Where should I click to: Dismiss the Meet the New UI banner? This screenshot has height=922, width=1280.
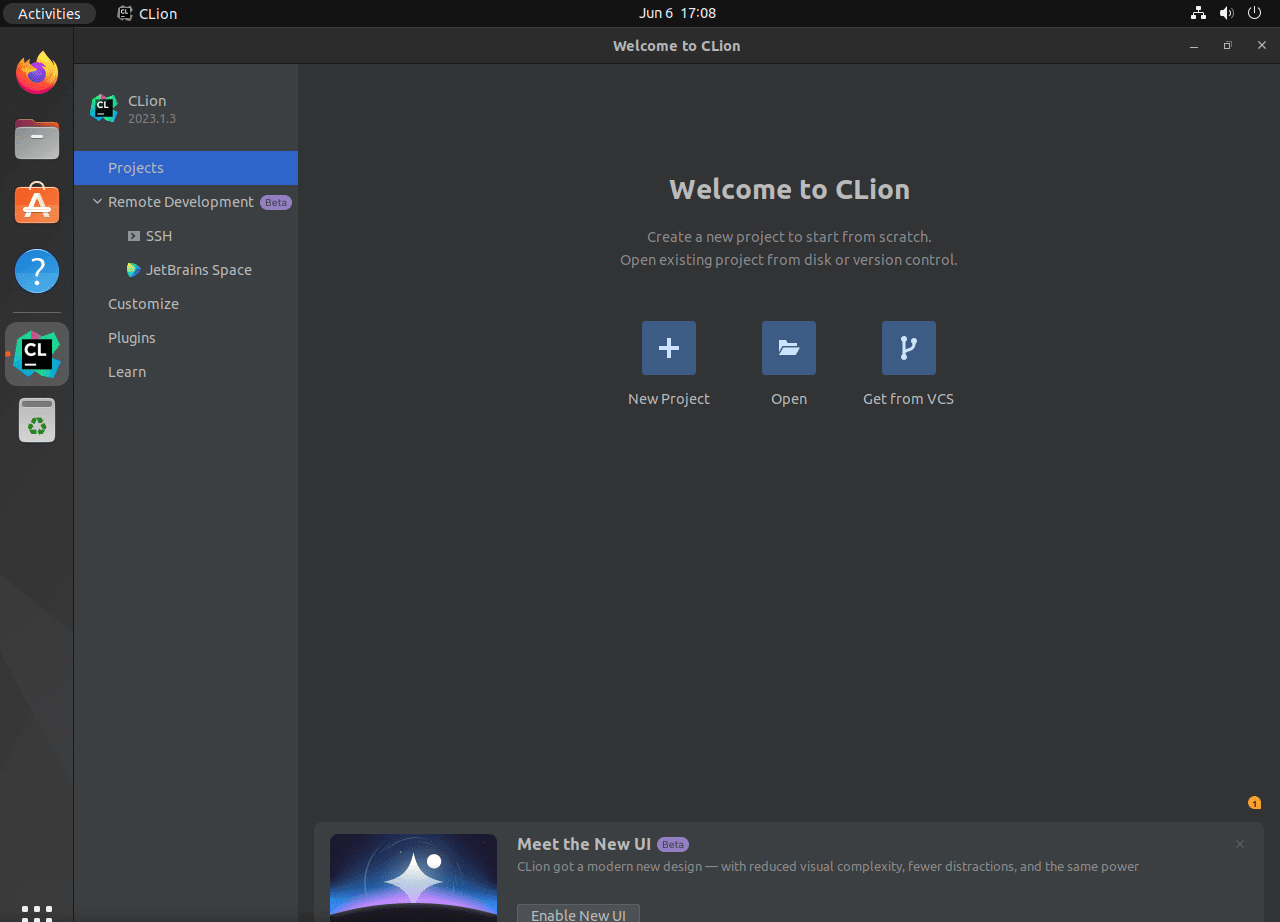1239,844
